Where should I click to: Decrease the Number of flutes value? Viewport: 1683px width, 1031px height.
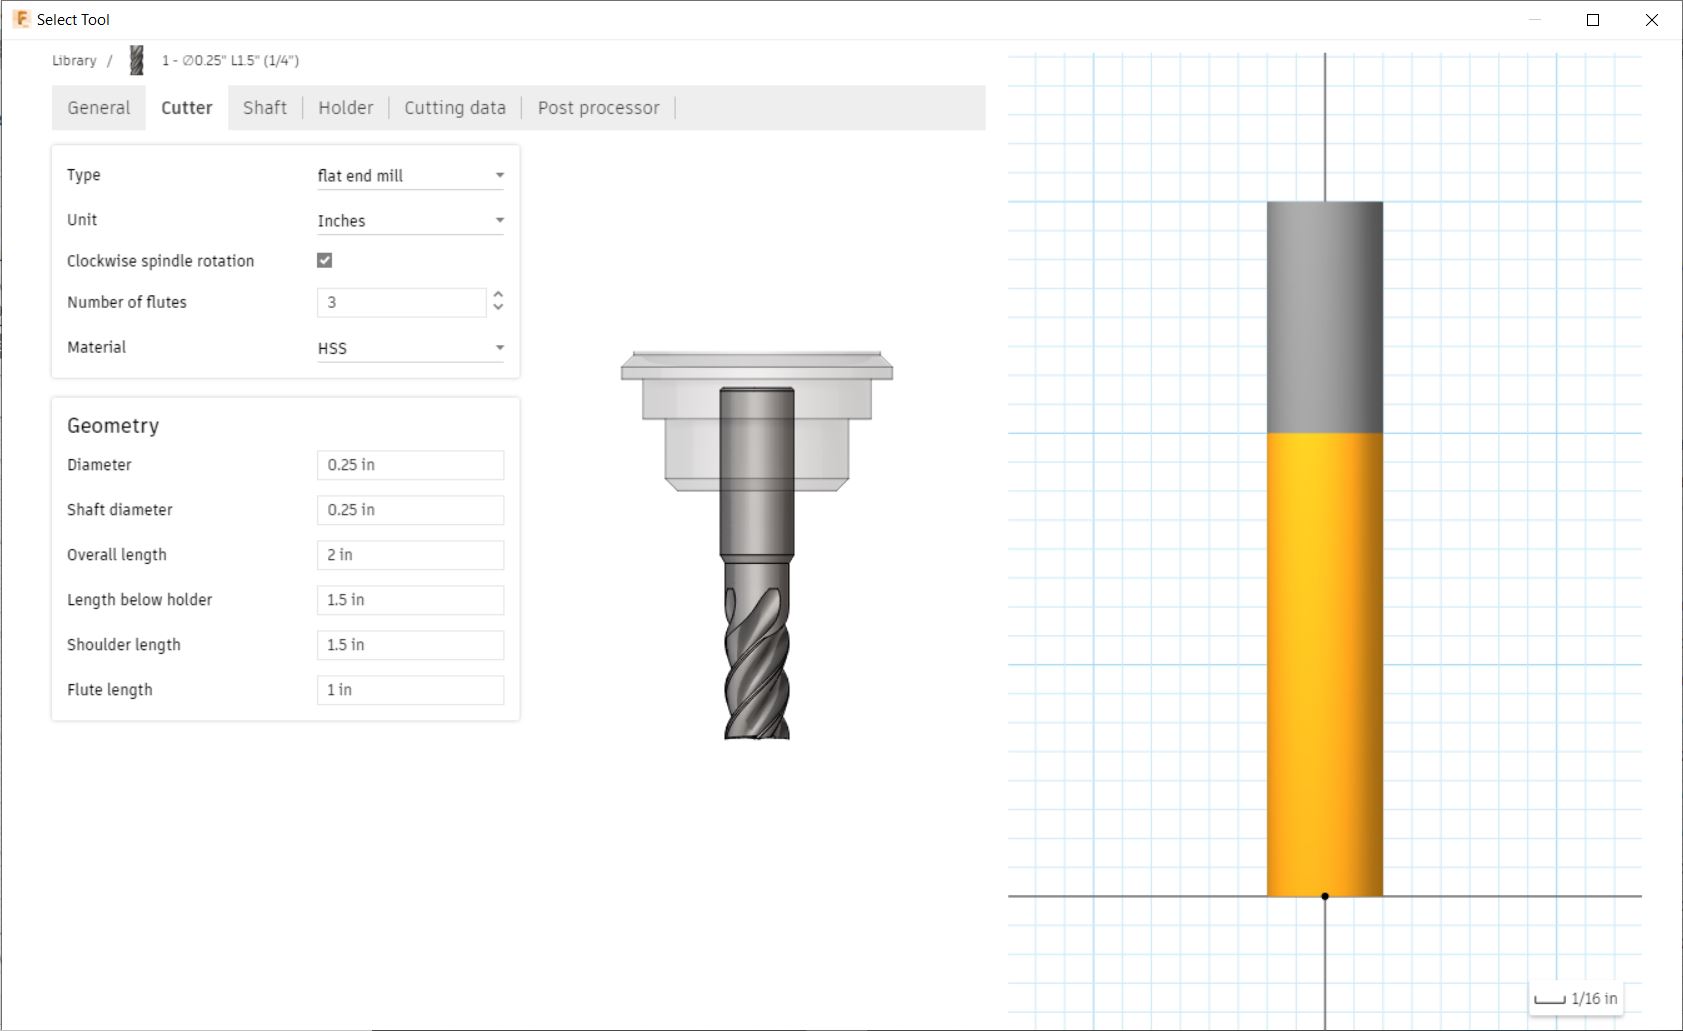tap(498, 308)
